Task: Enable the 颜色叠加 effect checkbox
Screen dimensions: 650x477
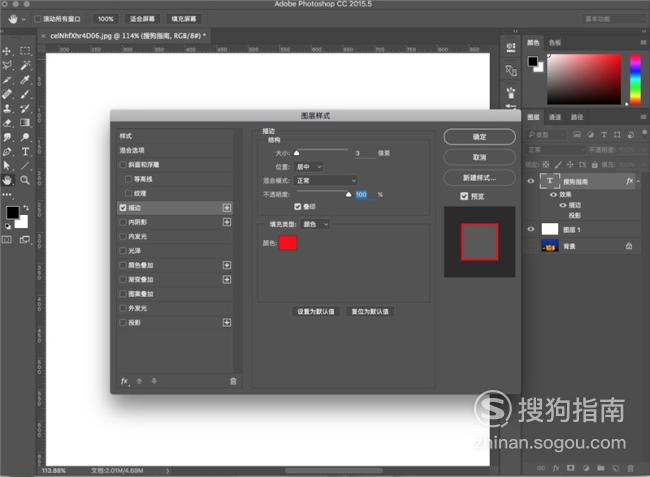Action: point(123,265)
